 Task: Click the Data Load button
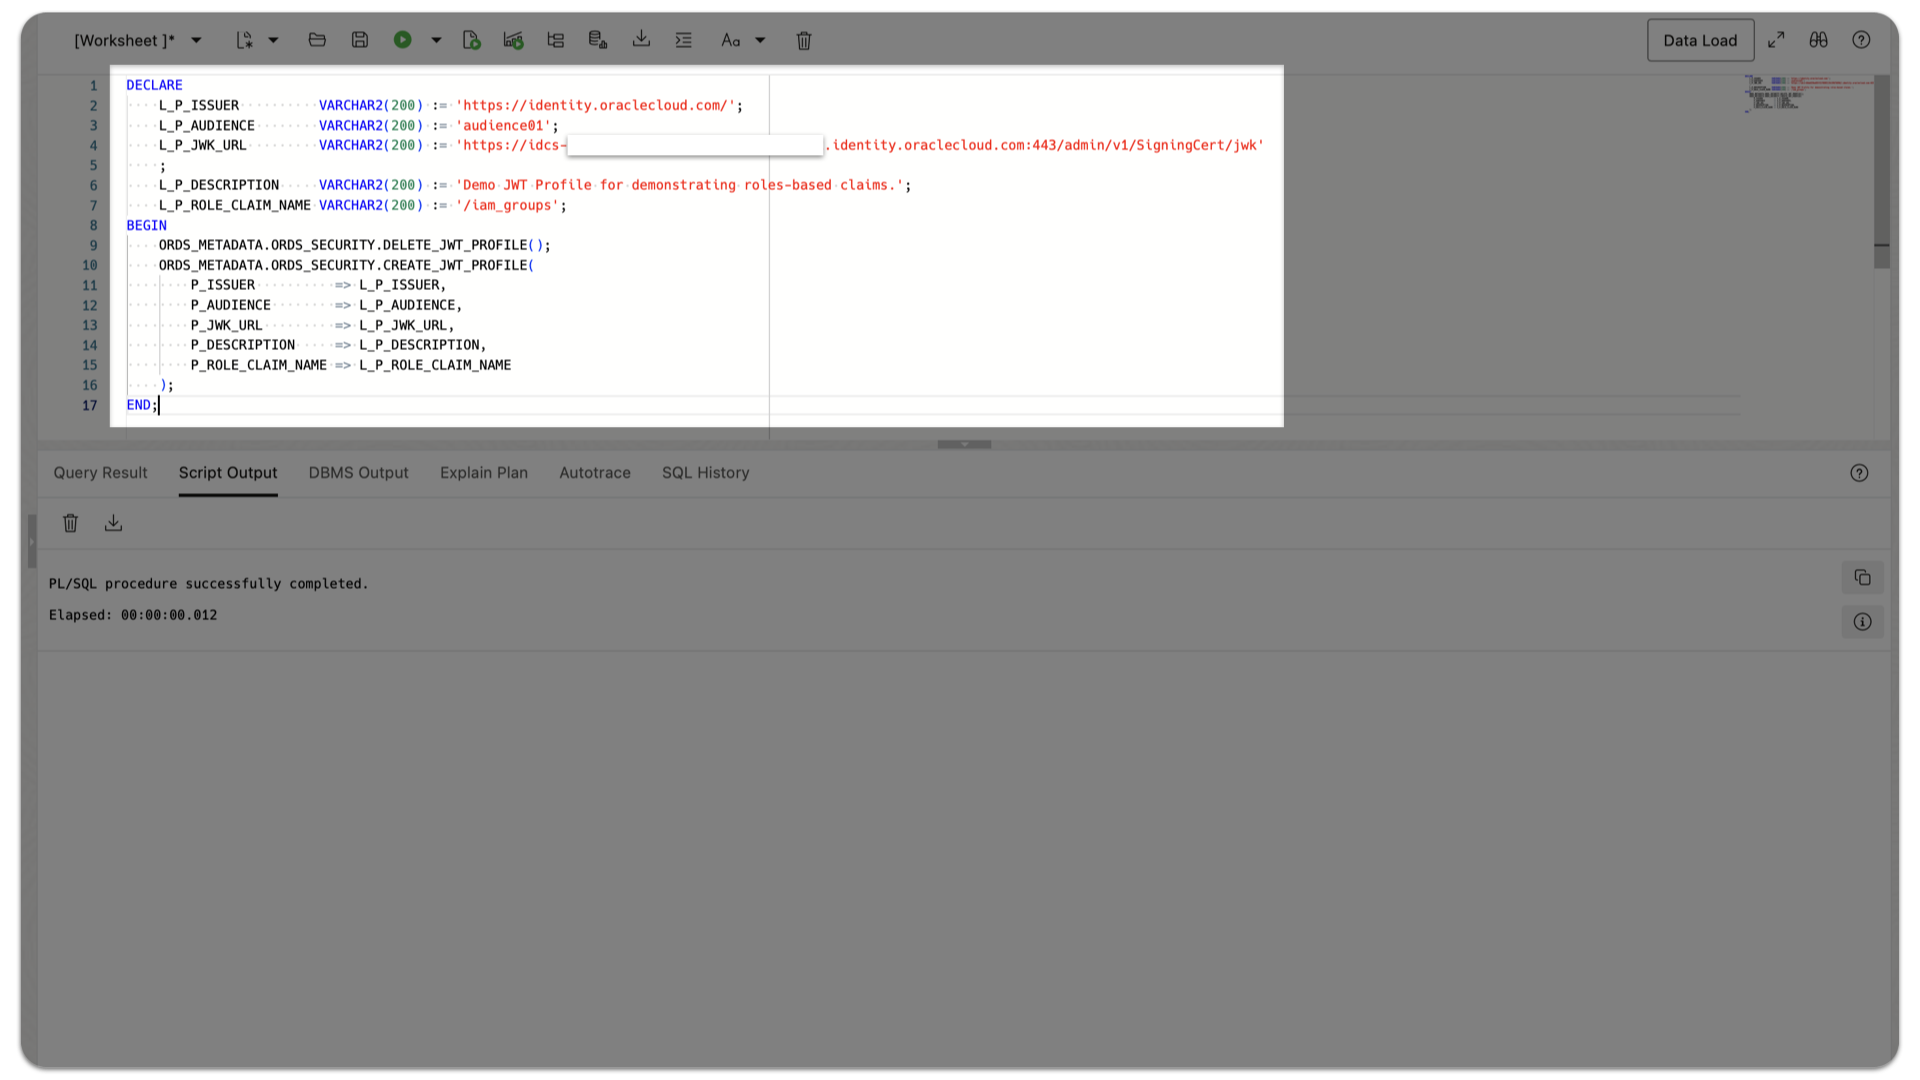point(1700,40)
